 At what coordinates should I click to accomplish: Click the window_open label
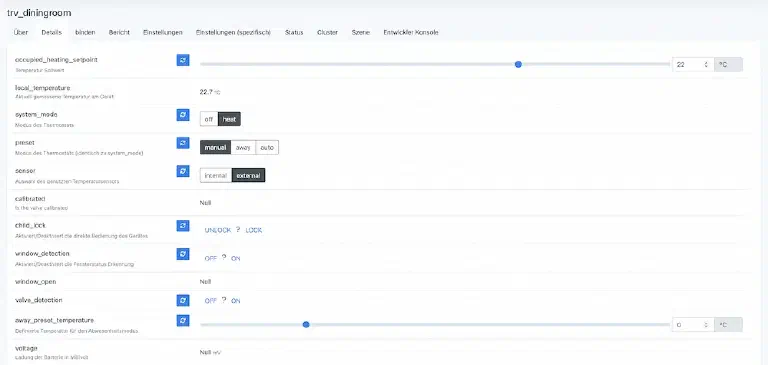pos(35,282)
